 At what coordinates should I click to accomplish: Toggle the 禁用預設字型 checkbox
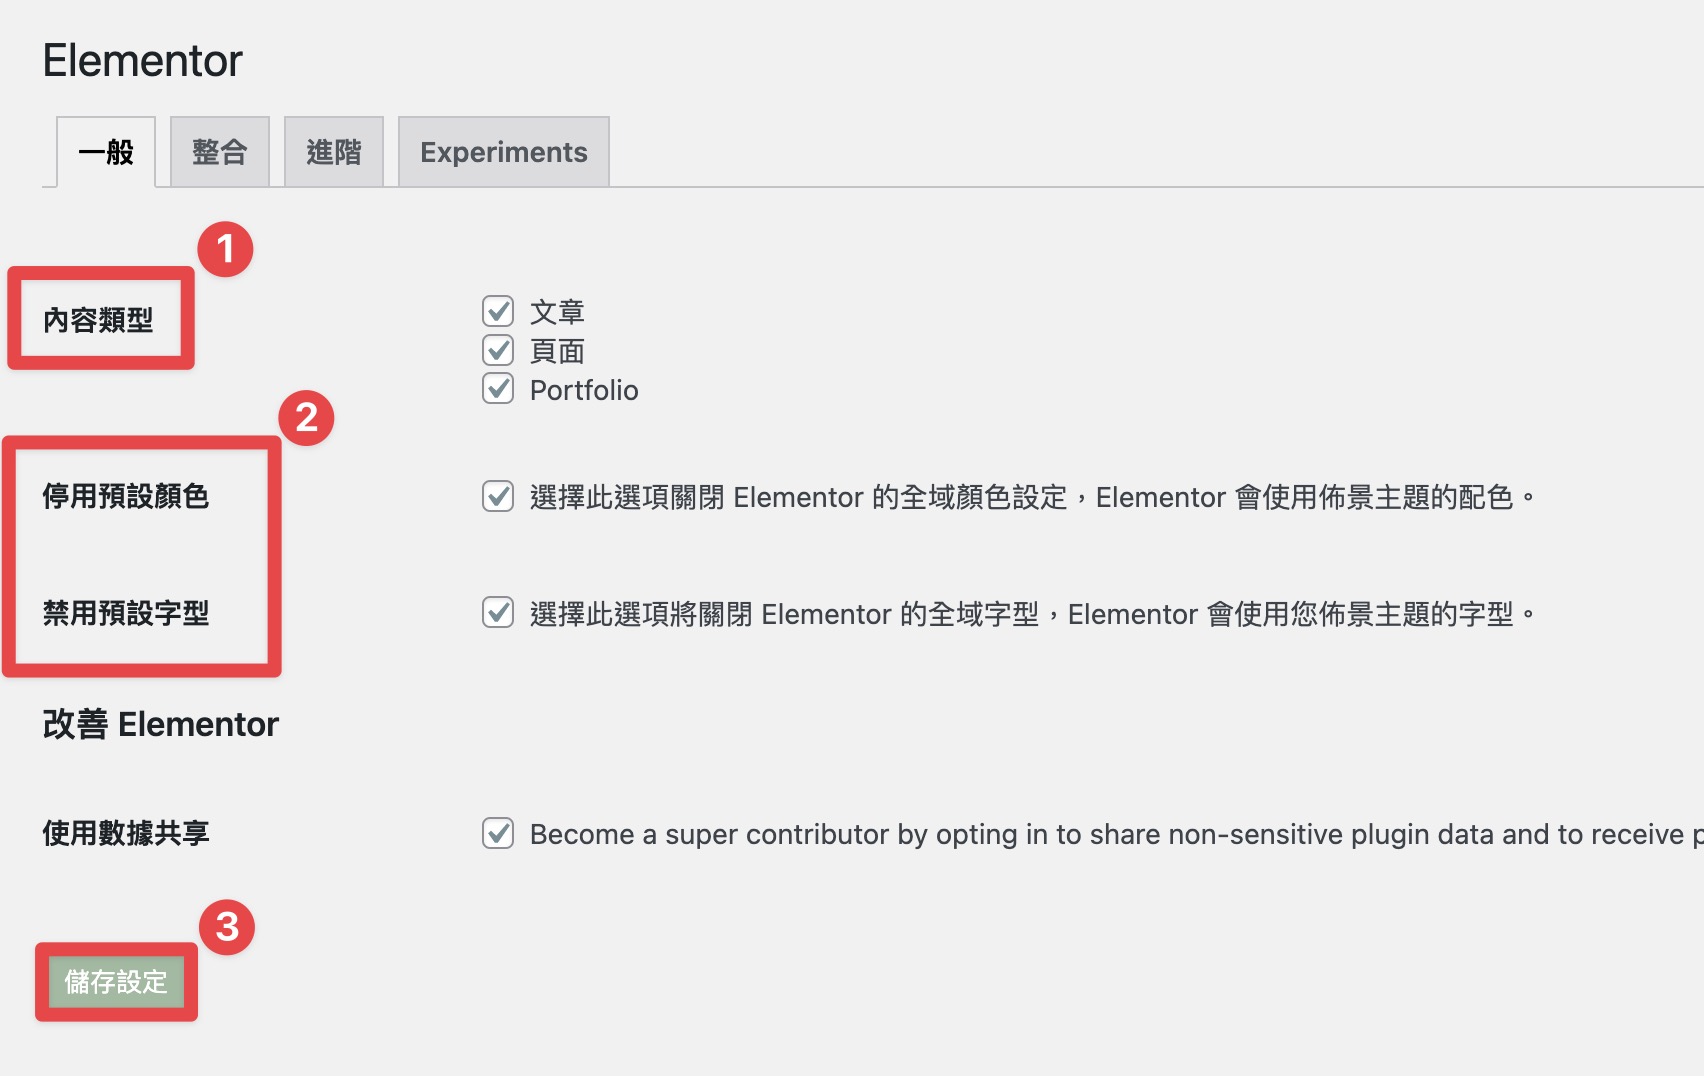click(498, 612)
